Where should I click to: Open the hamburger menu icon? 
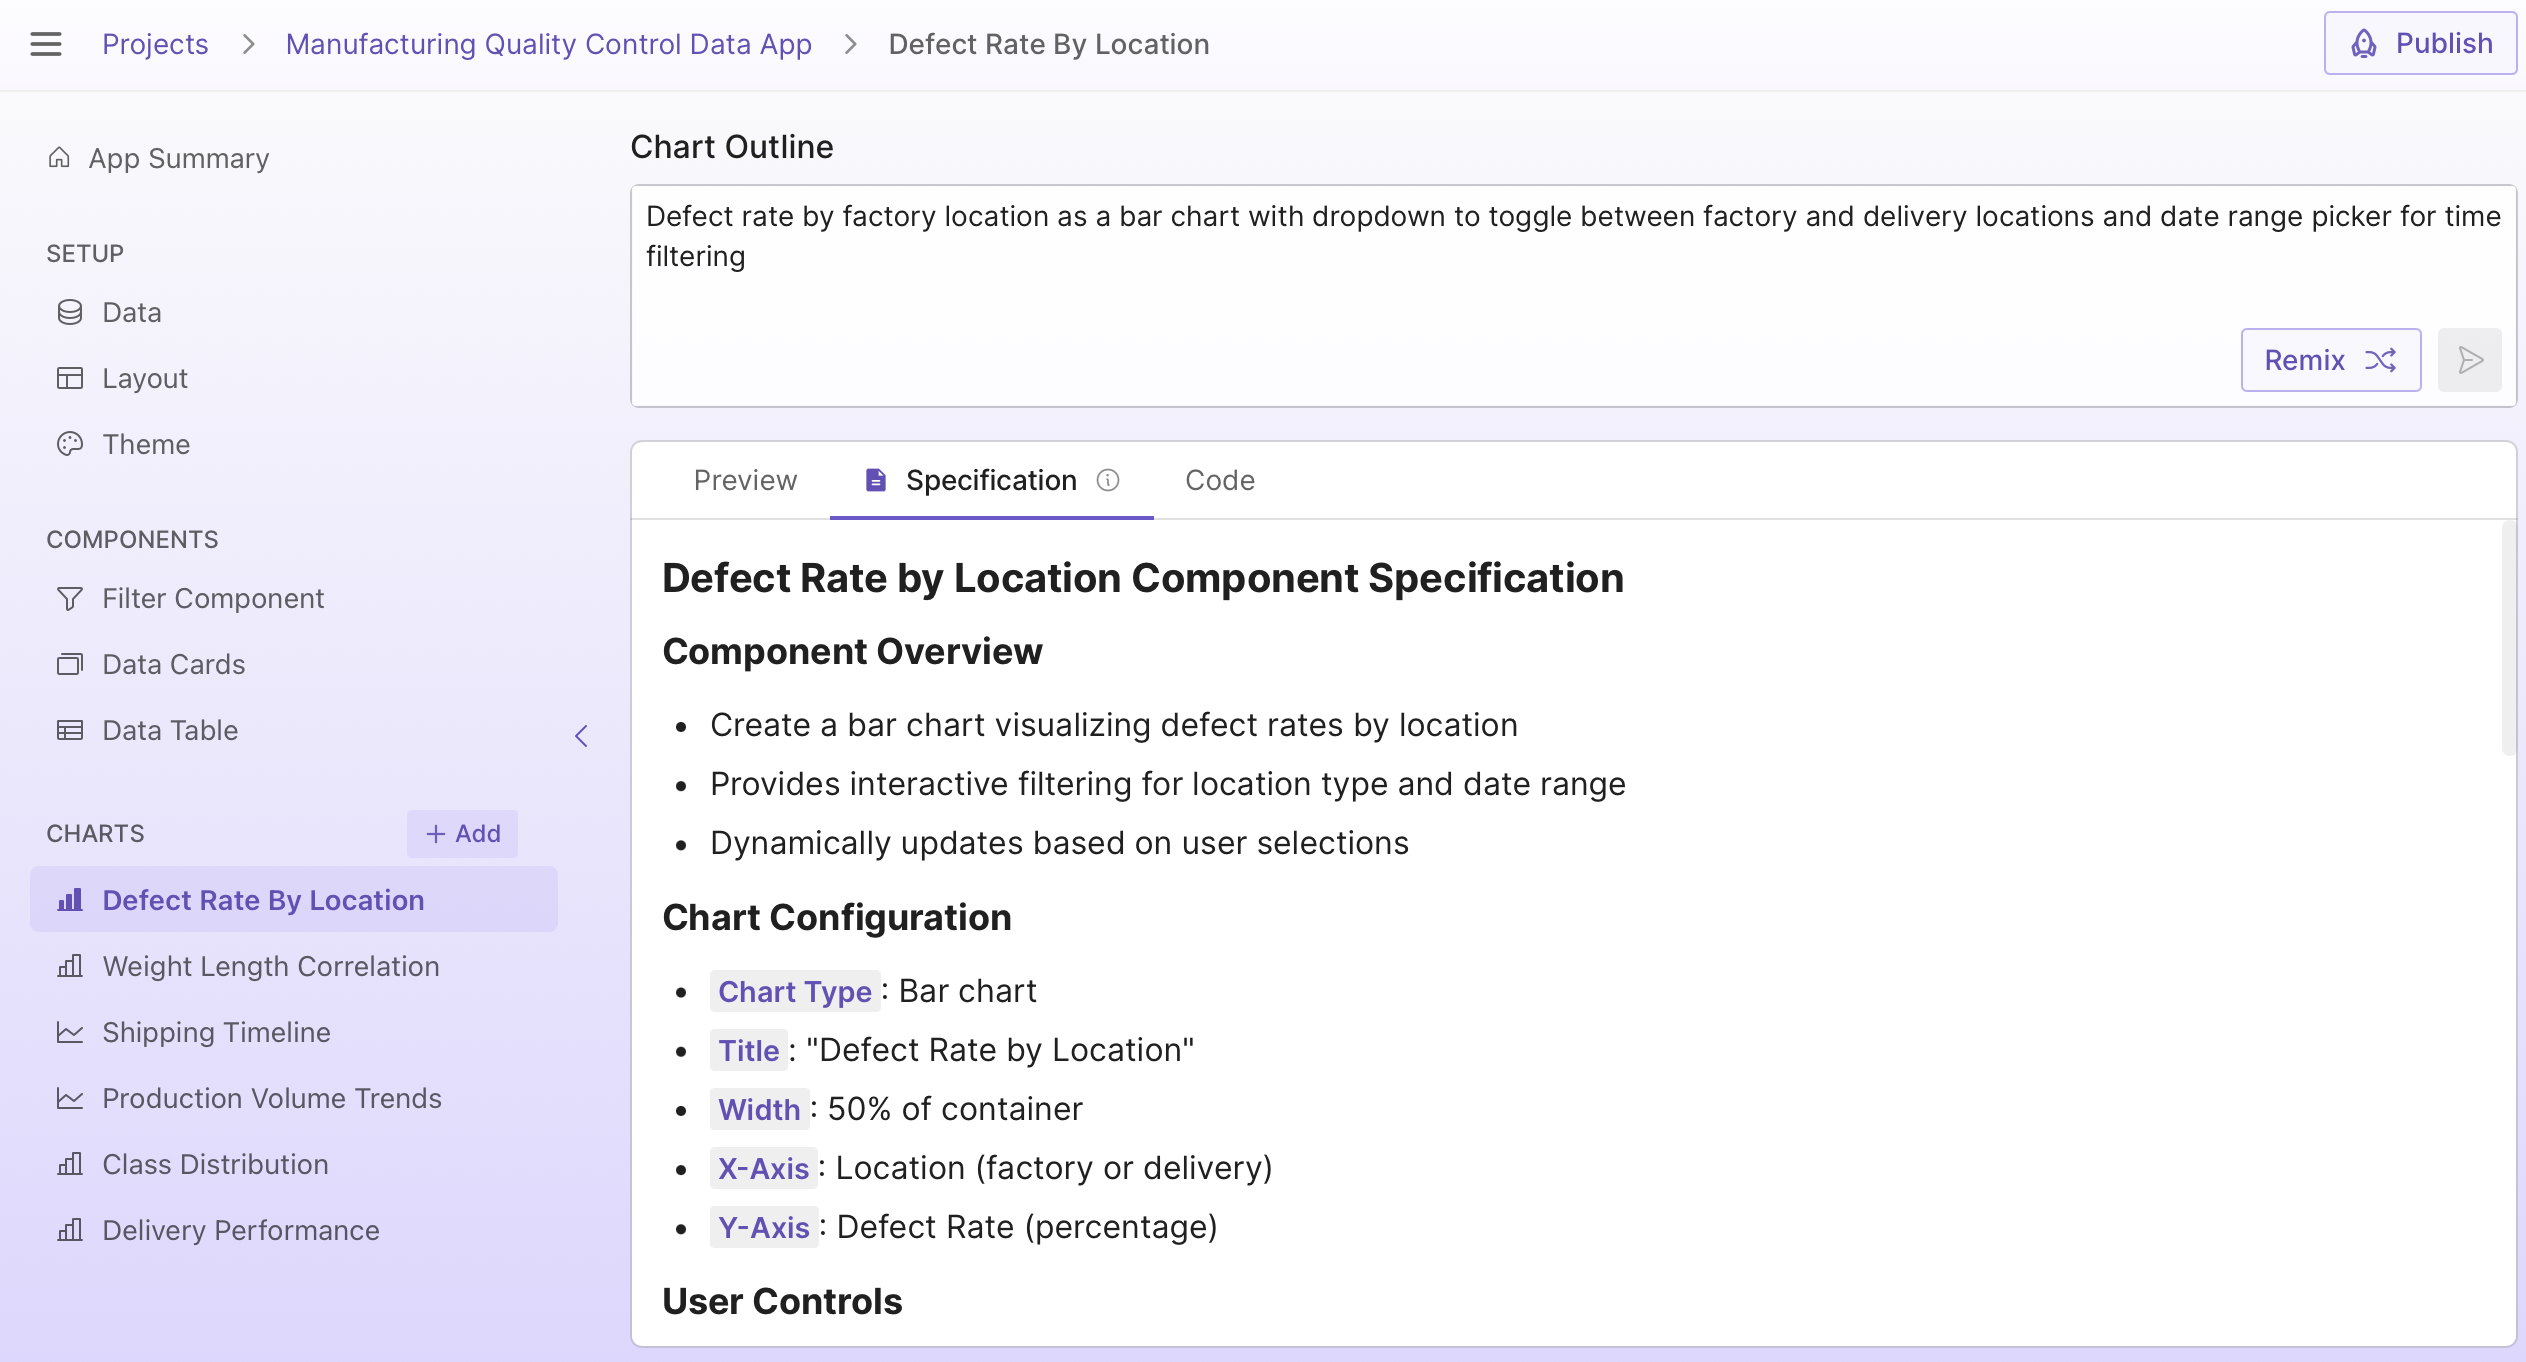[46, 44]
